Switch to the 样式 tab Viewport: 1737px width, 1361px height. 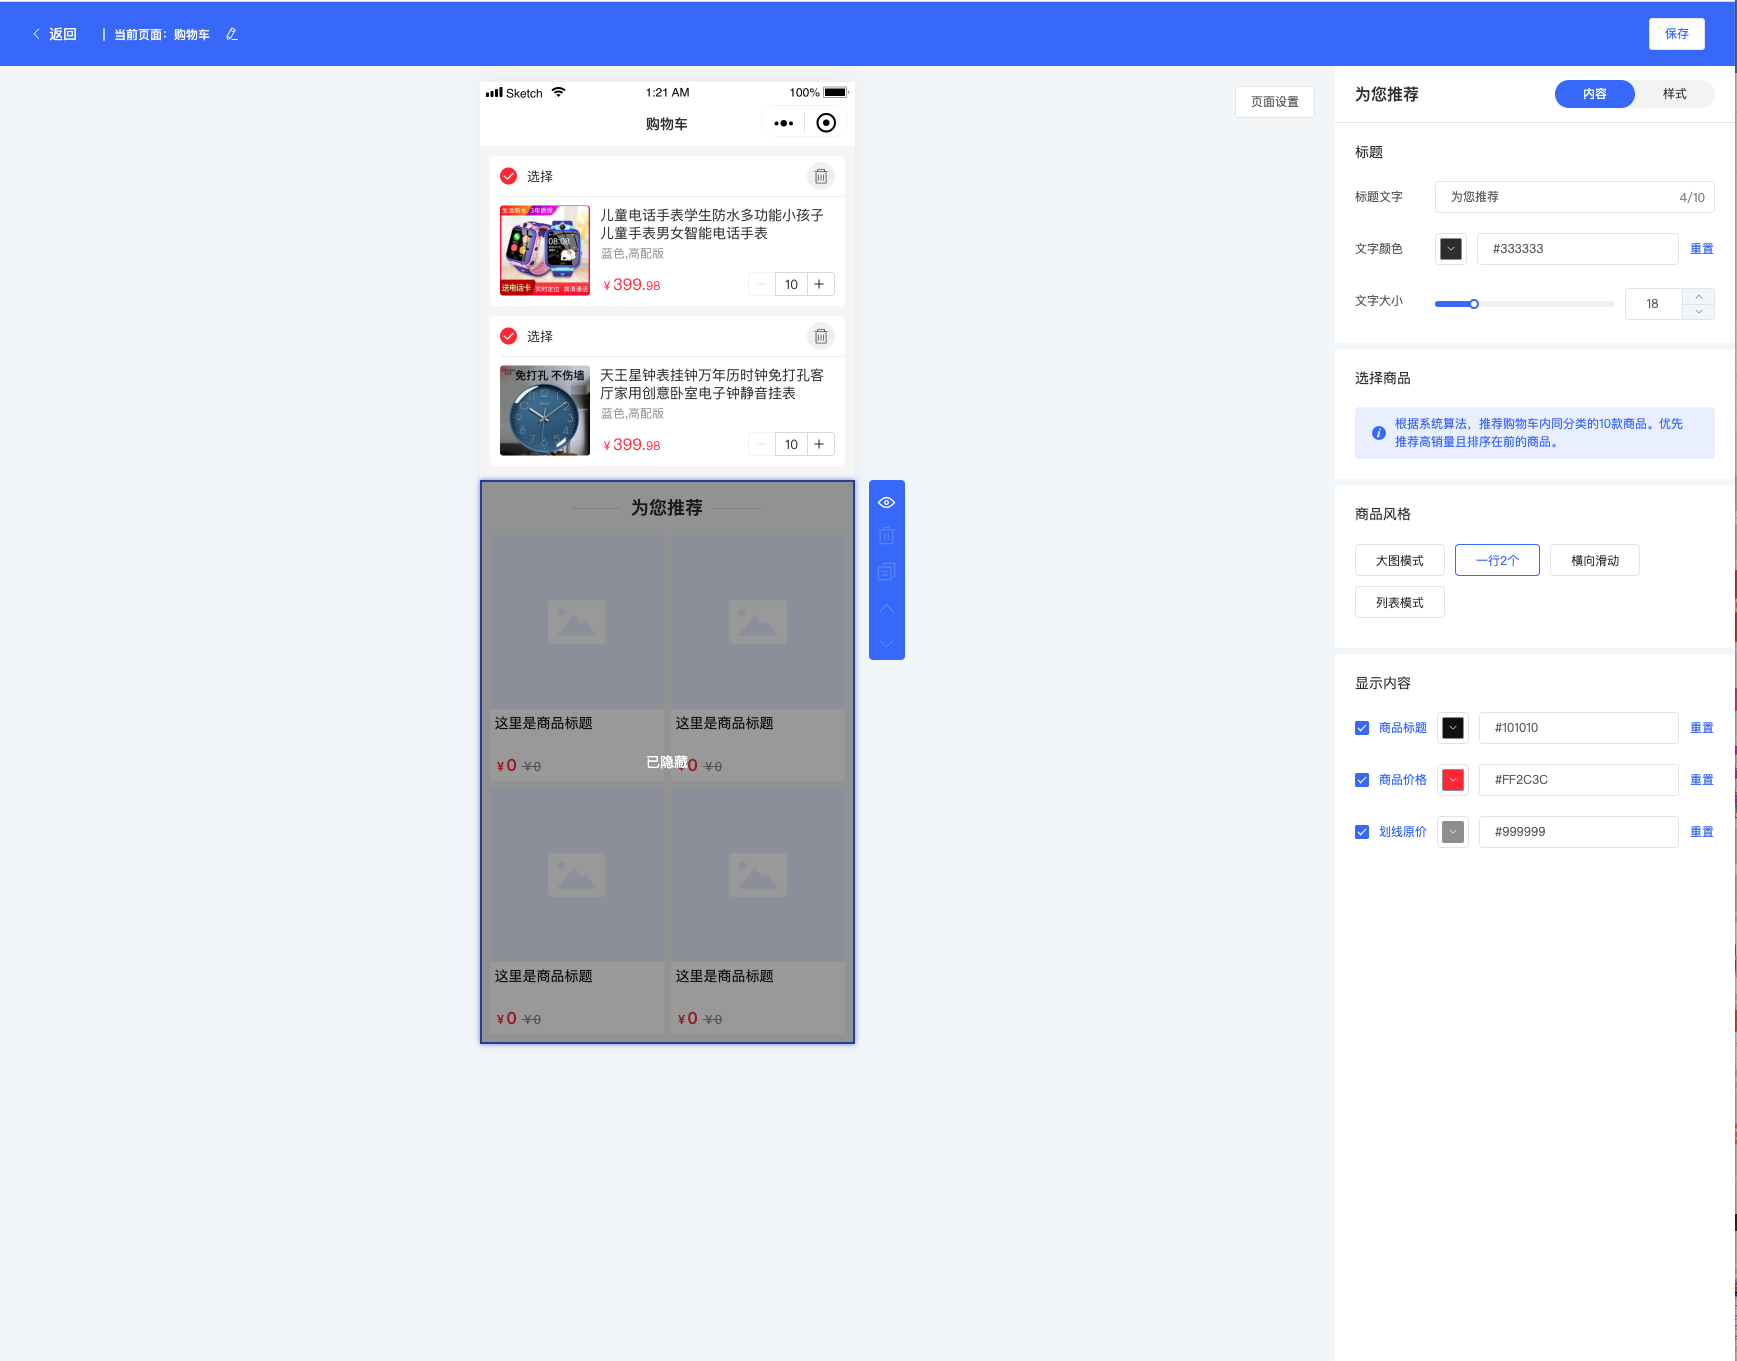(1674, 94)
